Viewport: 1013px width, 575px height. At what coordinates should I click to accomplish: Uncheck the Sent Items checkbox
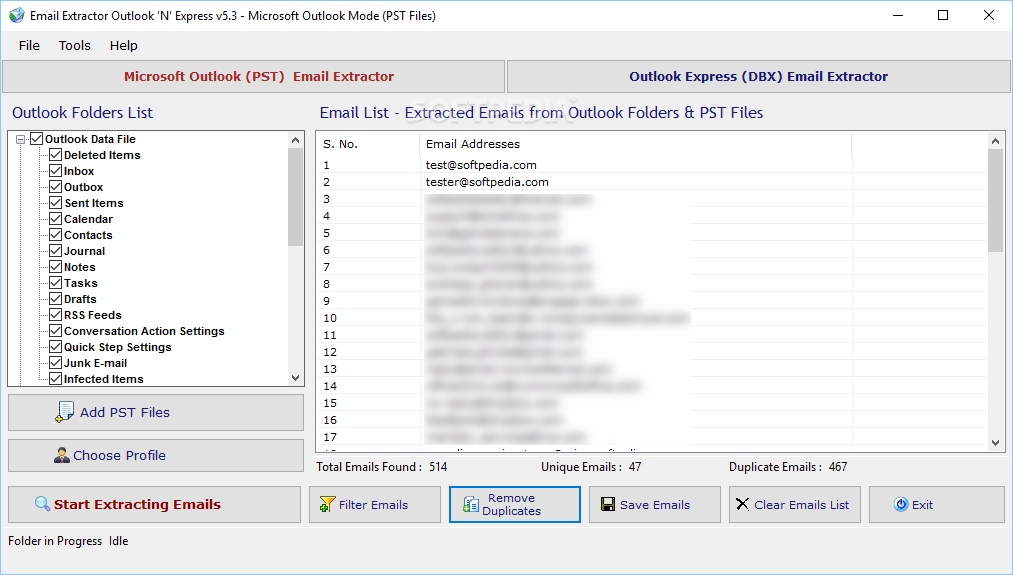pos(56,203)
